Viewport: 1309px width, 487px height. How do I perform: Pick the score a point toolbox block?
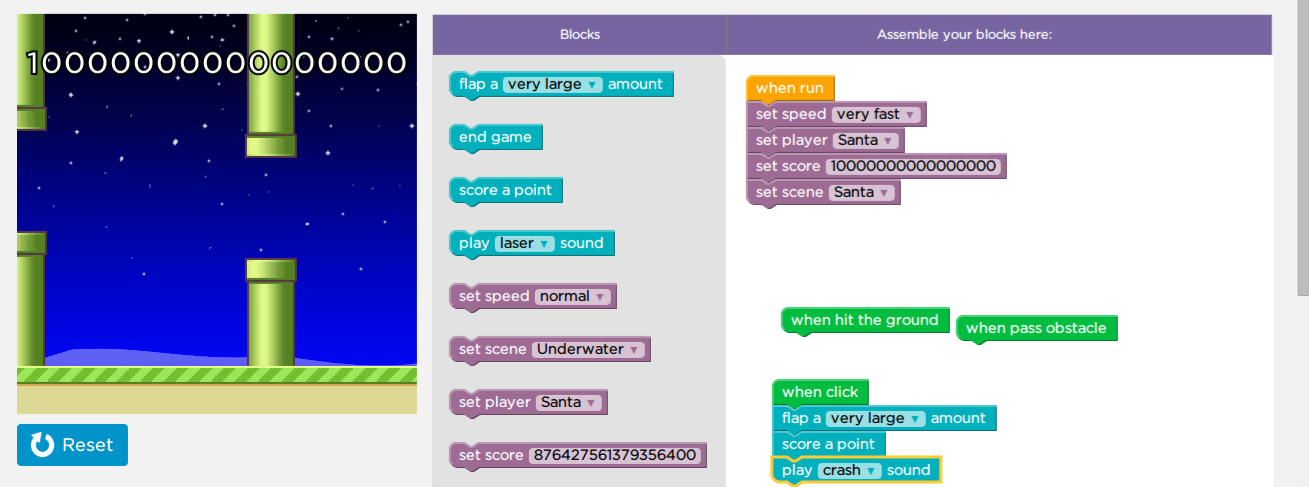tap(505, 190)
